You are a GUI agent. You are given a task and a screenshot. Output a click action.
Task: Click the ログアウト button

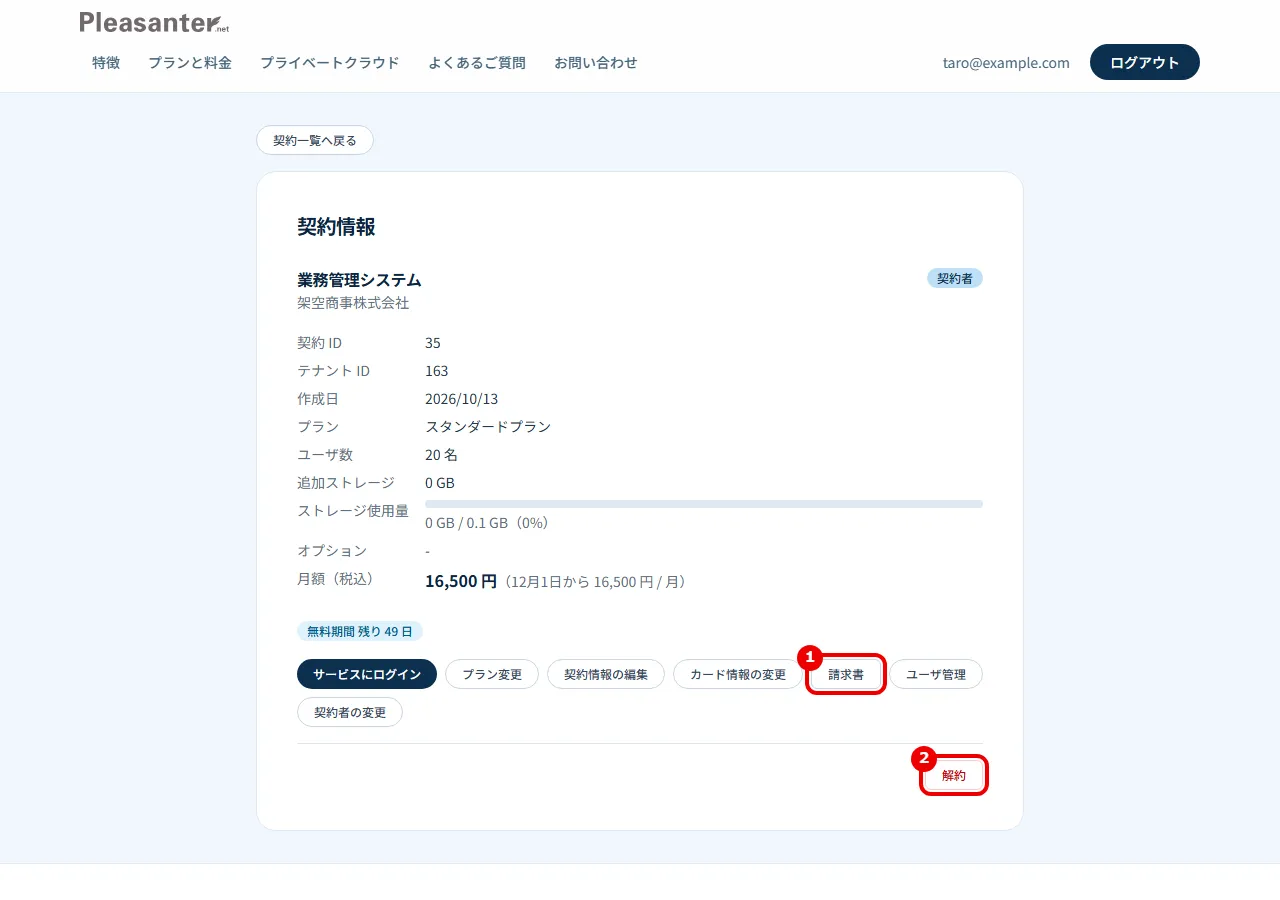point(1145,62)
